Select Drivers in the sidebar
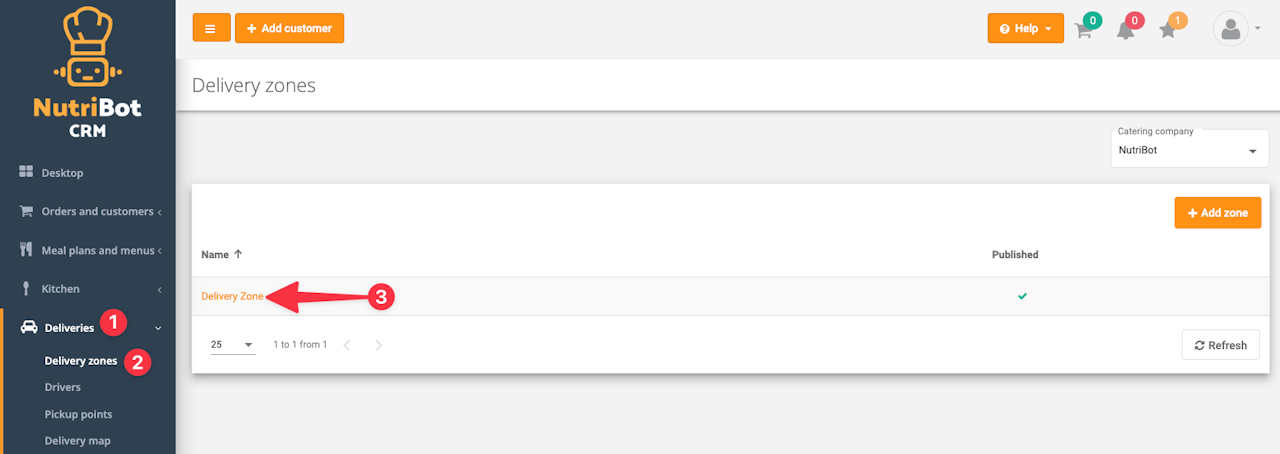Viewport: 1280px width, 454px height. tap(63, 387)
